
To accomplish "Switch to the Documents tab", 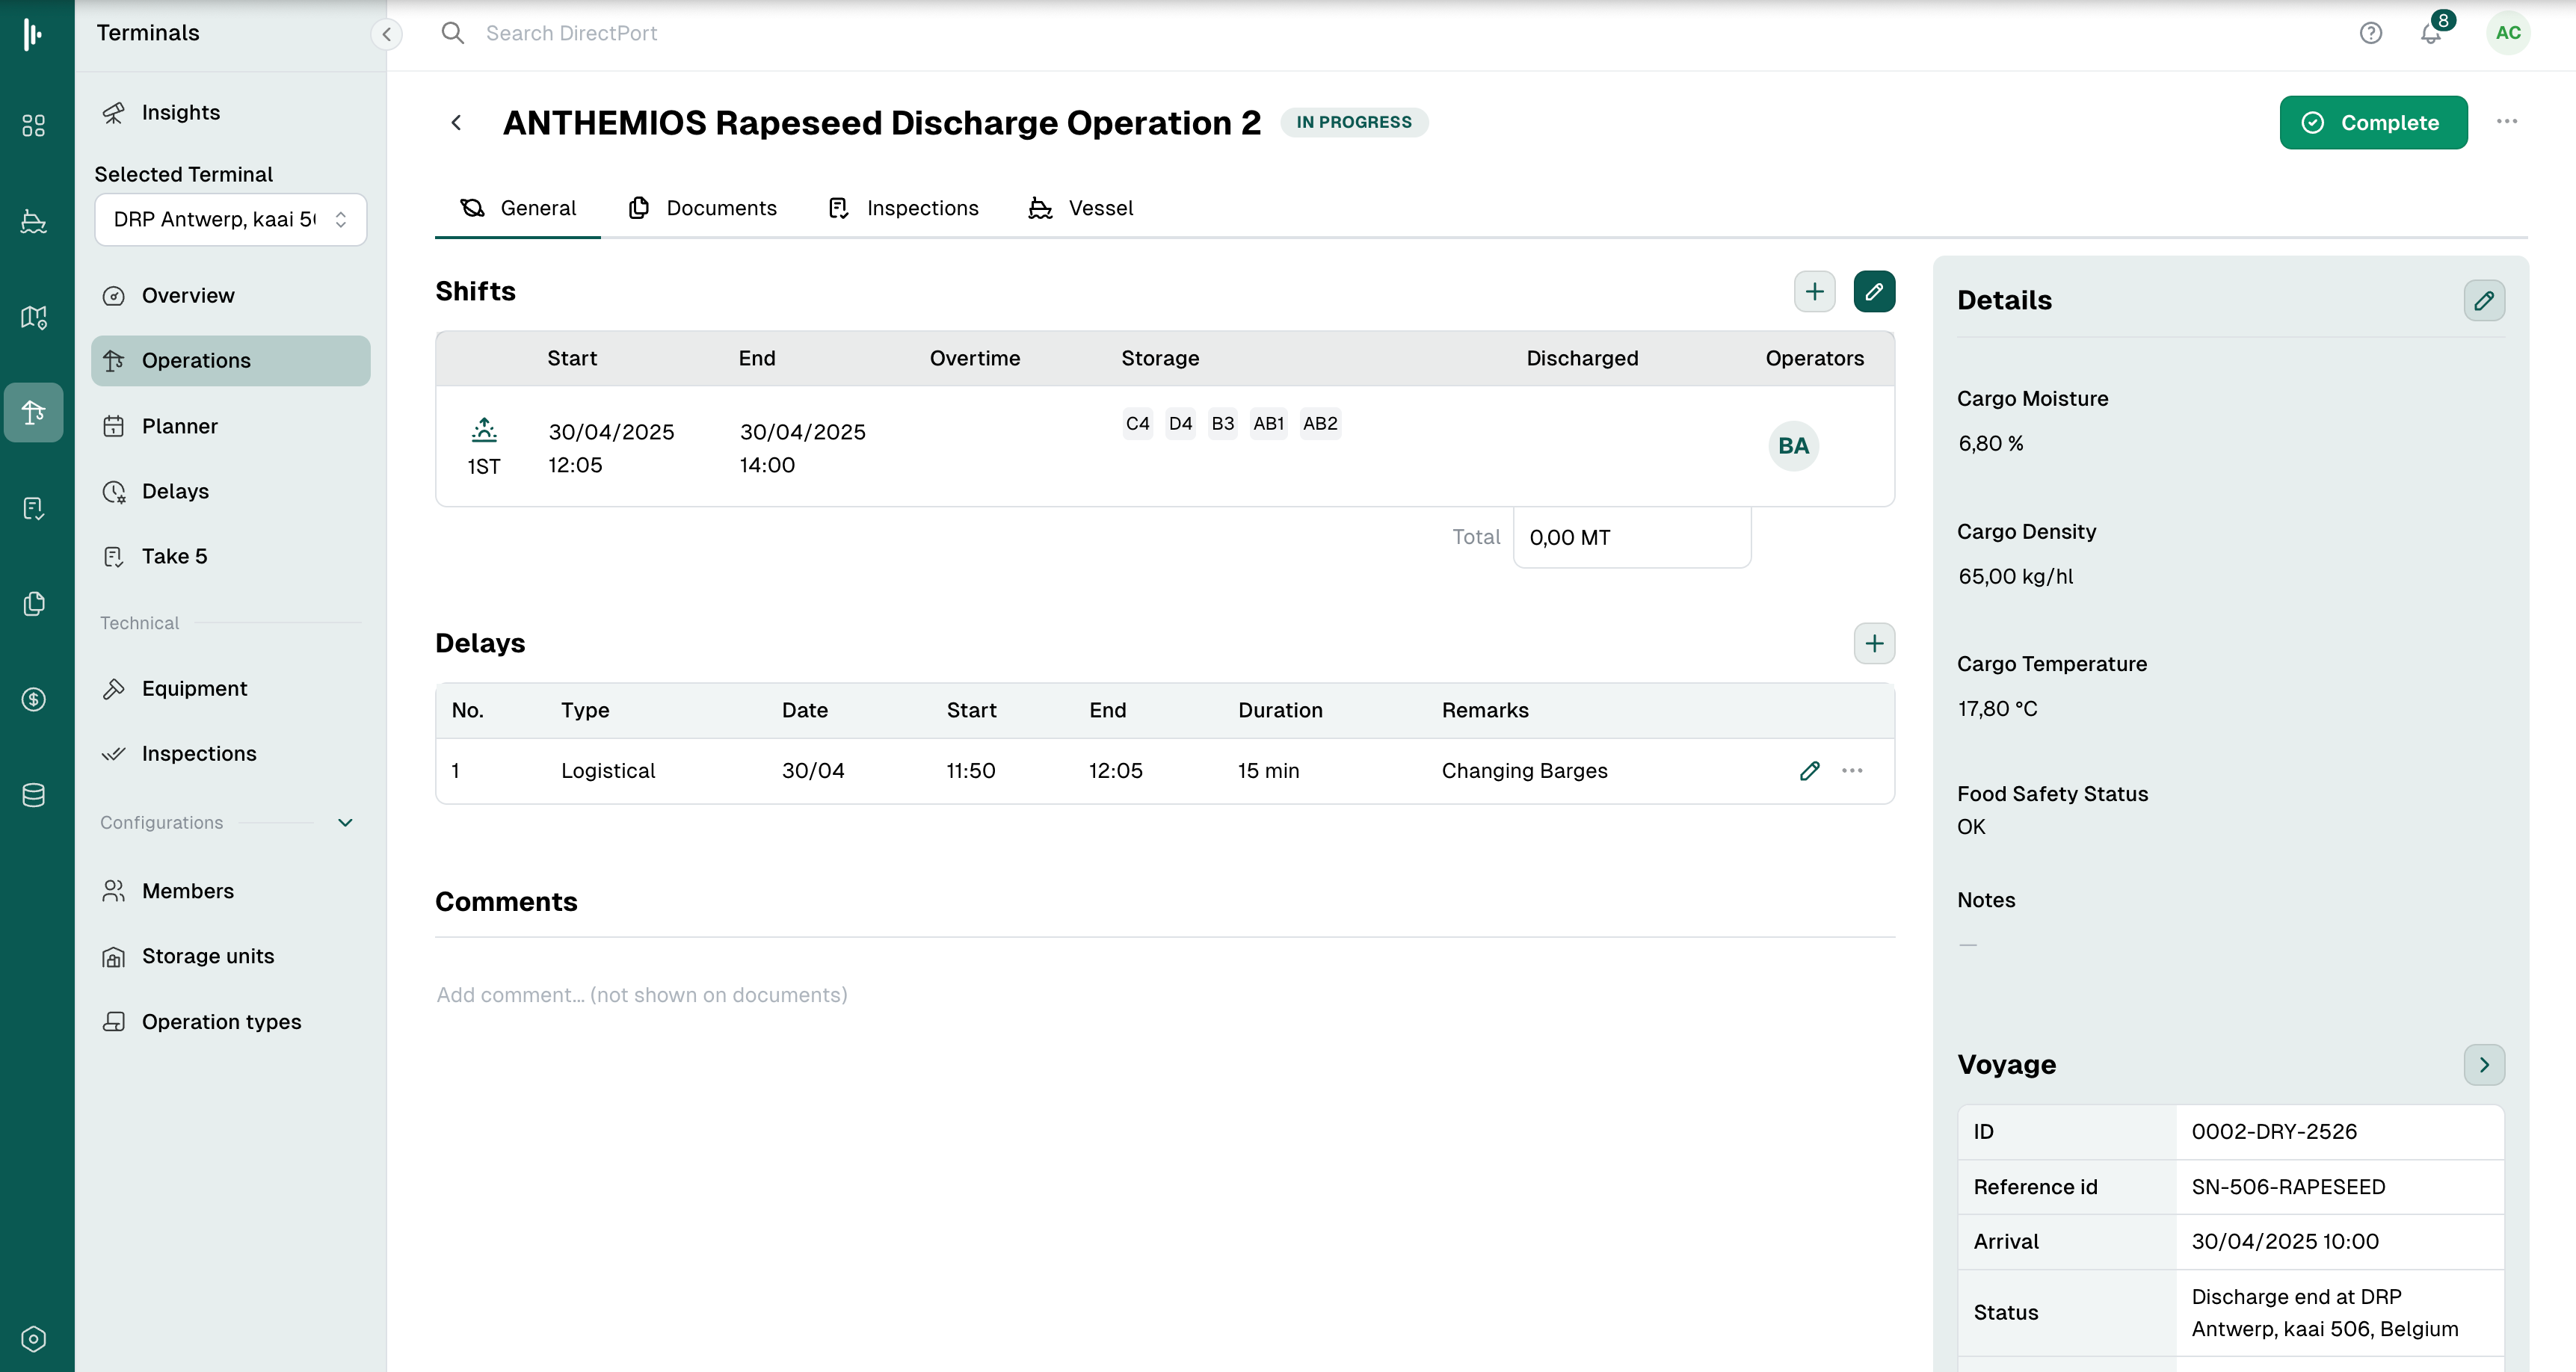I will [x=702, y=208].
